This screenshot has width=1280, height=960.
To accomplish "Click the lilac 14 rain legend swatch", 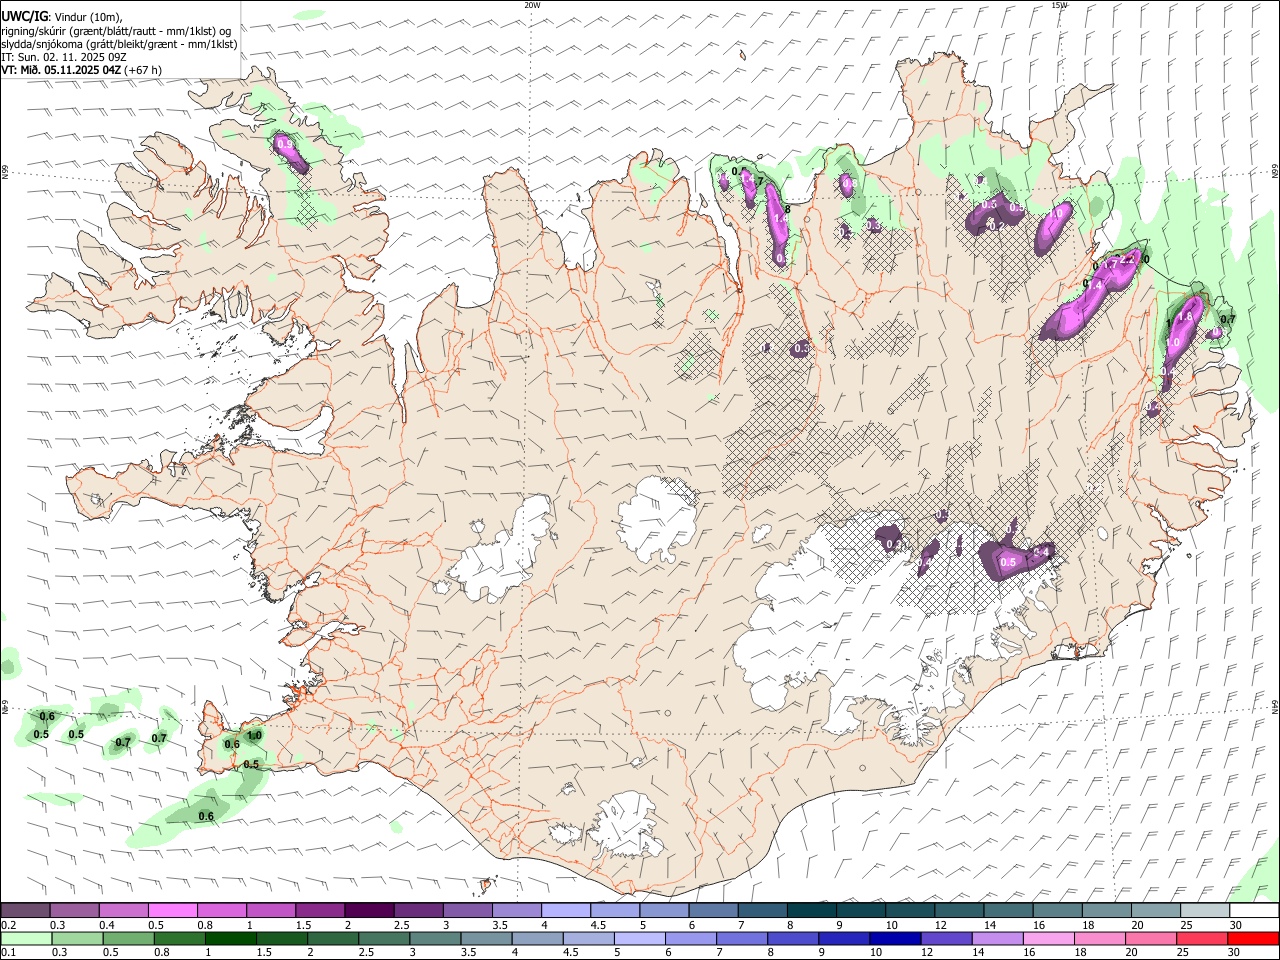I will (997, 938).
